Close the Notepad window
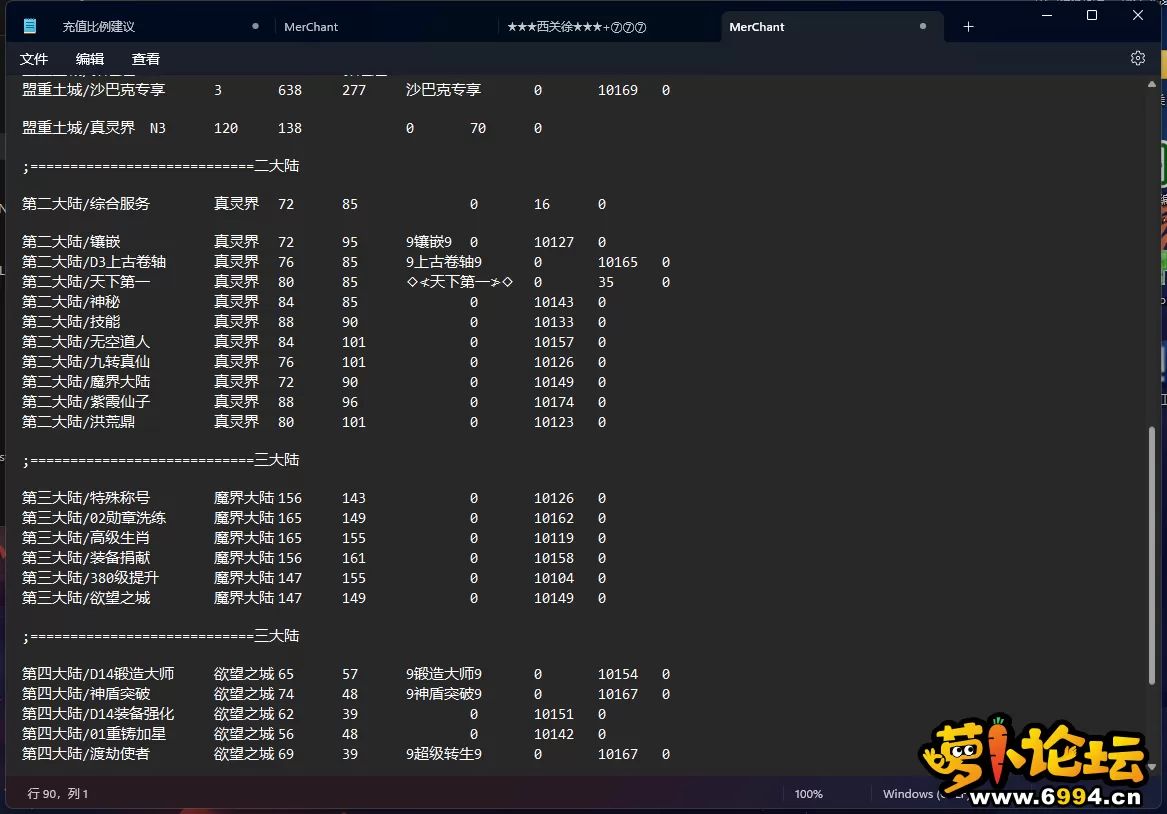The width and height of the screenshot is (1167, 814). tap(1137, 15)
